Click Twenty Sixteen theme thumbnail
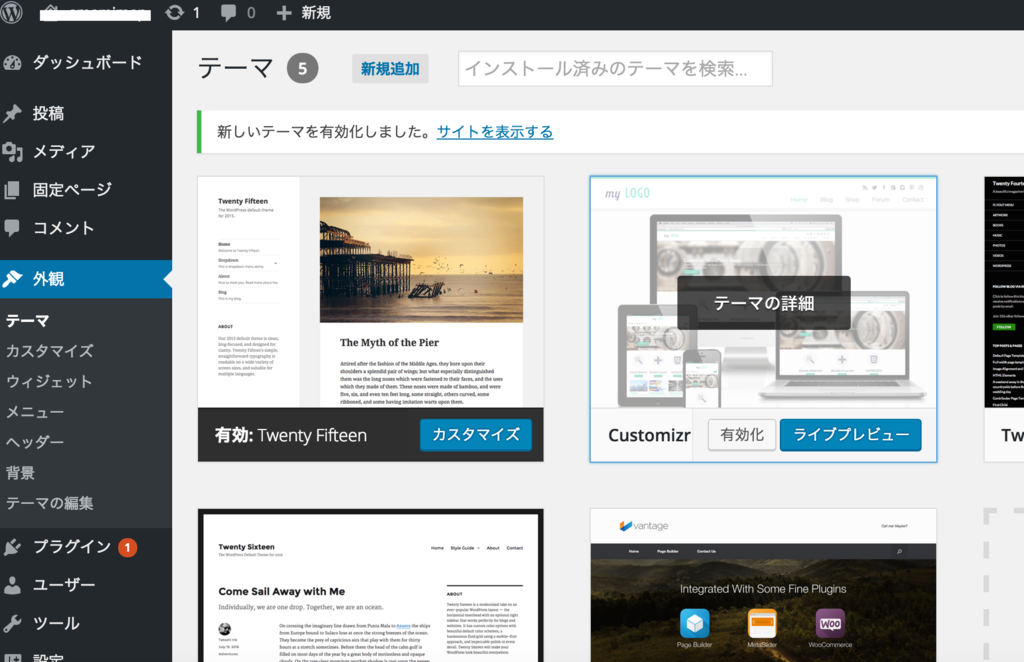 pyautogui.click(x=371, y=586)
